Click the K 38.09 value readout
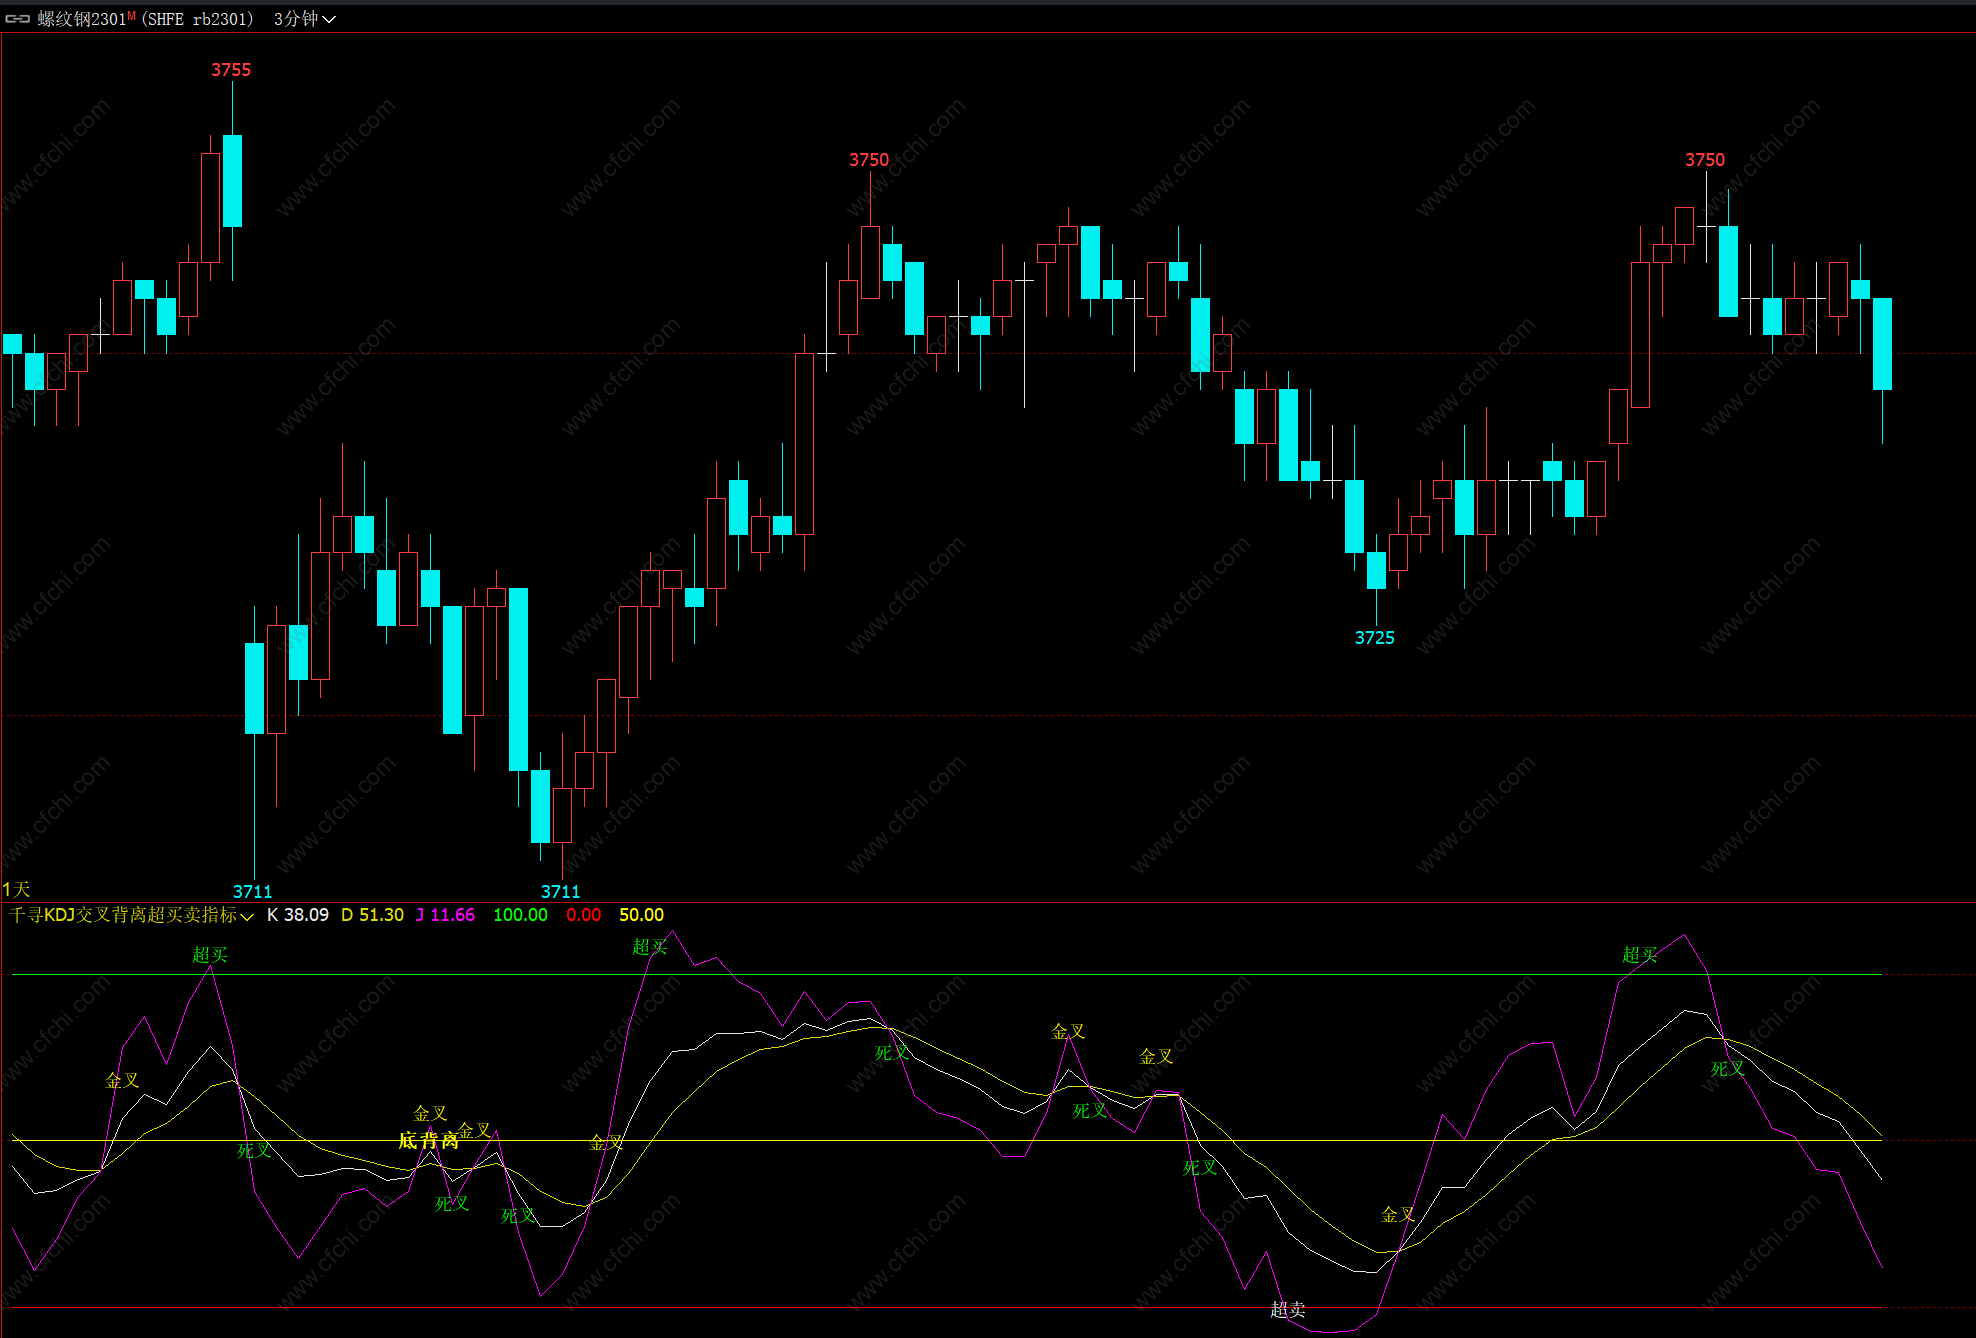The width and height of the screenshot is (1976, 1338). coord(298,915)
